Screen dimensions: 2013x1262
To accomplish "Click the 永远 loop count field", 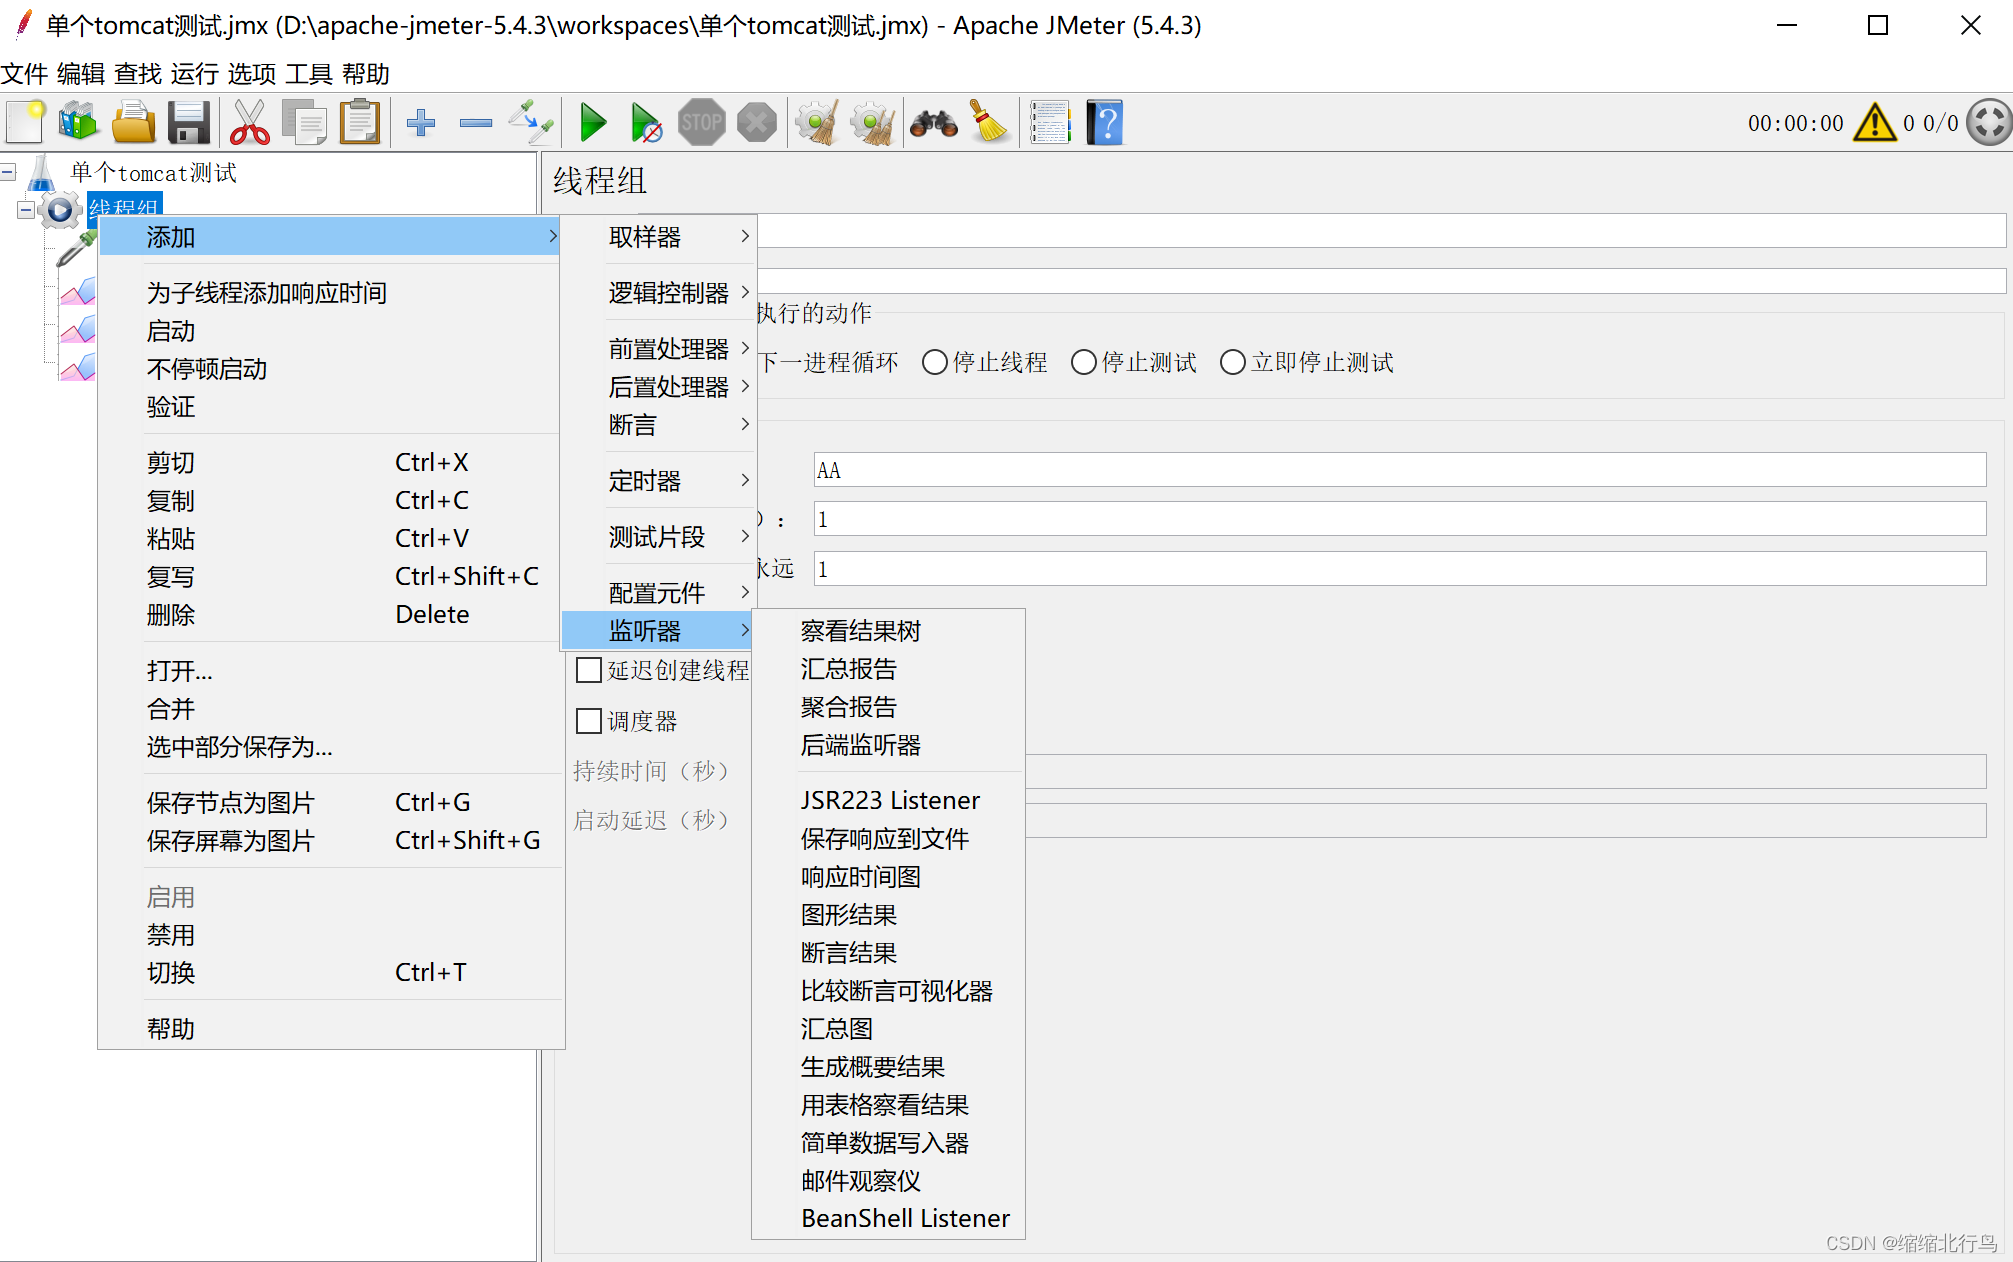I will [x=1400, y=569].
